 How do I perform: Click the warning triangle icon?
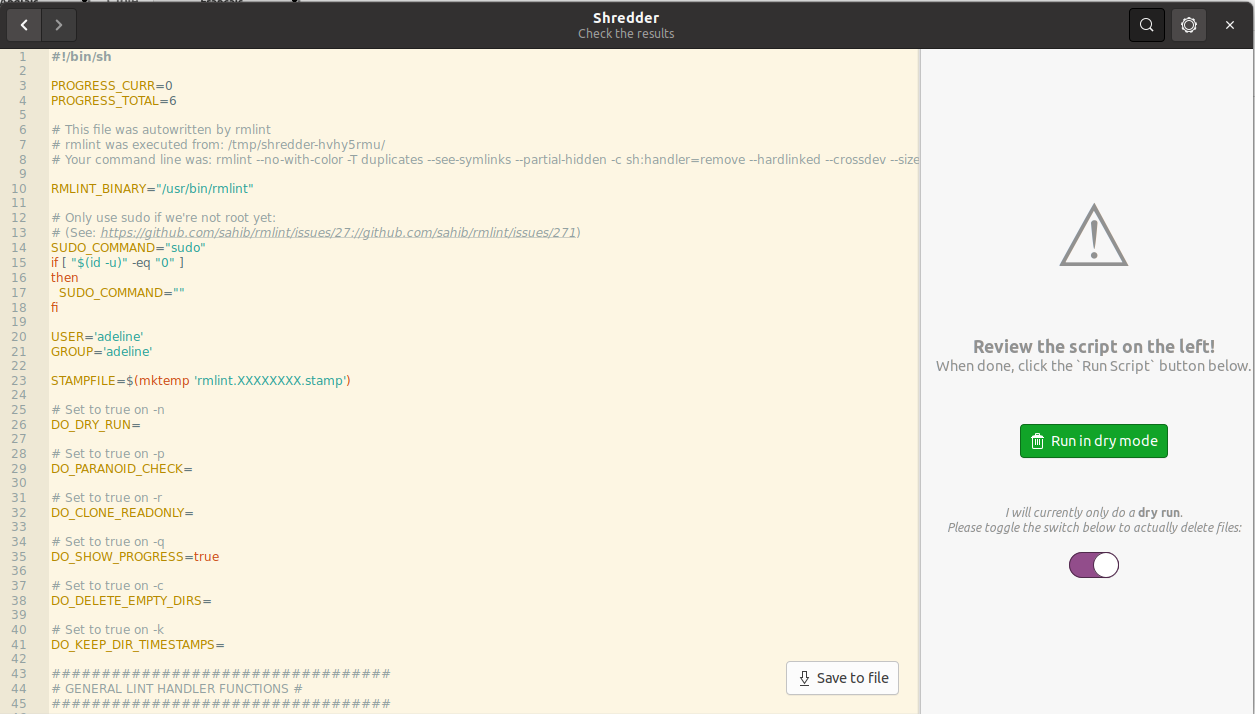(x=1093, y=236)
